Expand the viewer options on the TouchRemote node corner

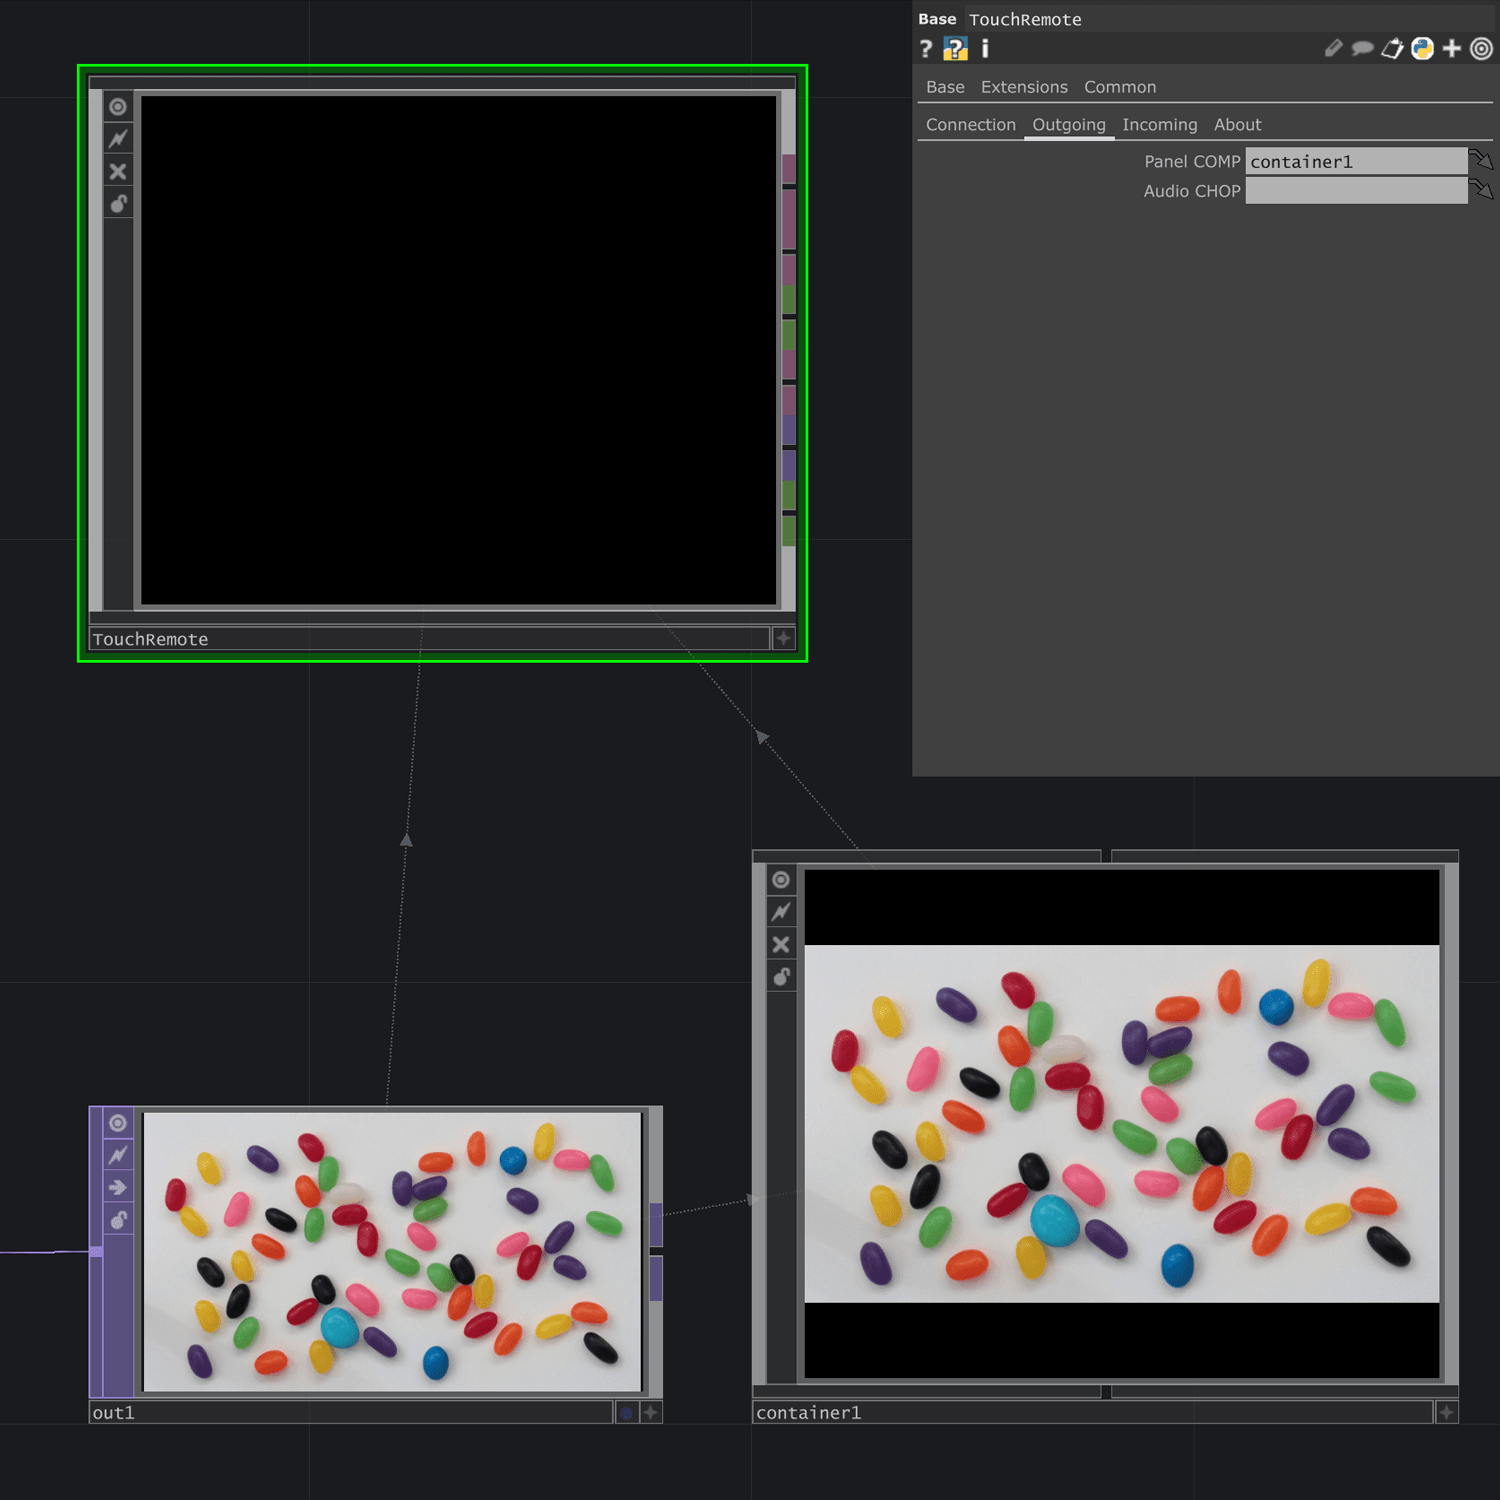(x=783, y=638)
